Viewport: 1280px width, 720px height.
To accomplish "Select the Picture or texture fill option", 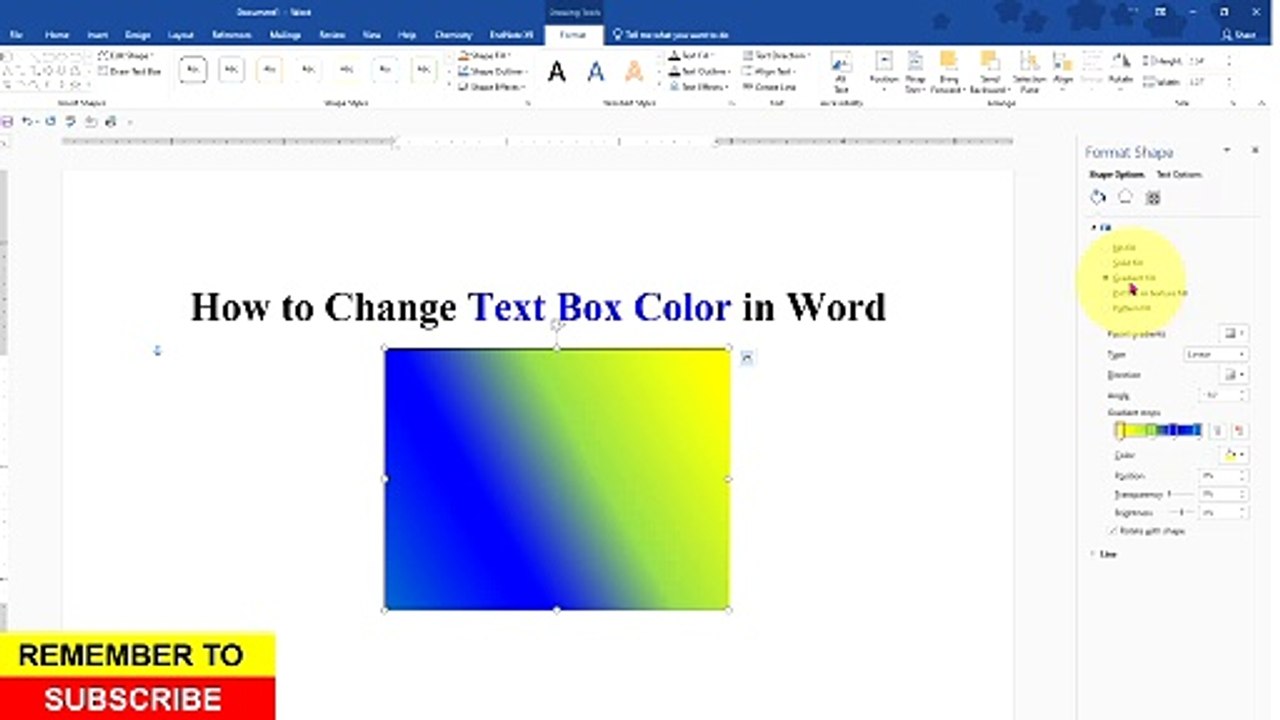I will (1146, 293).
